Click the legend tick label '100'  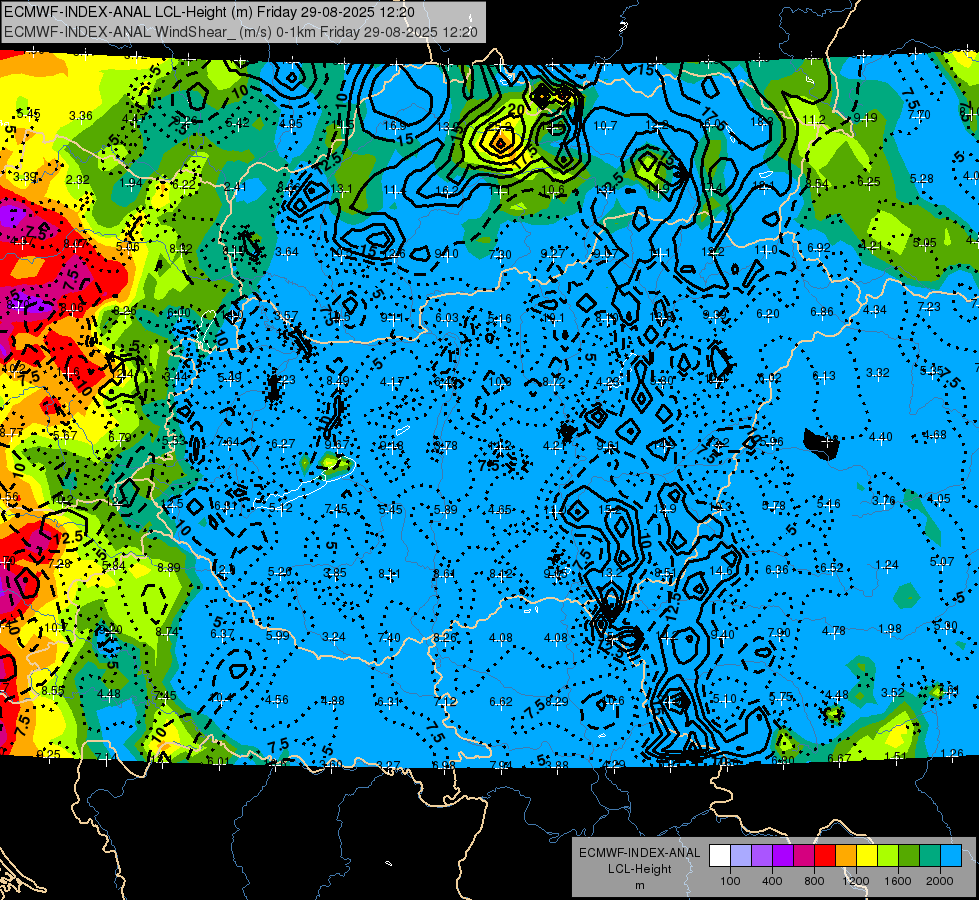[x=730, y=881]
